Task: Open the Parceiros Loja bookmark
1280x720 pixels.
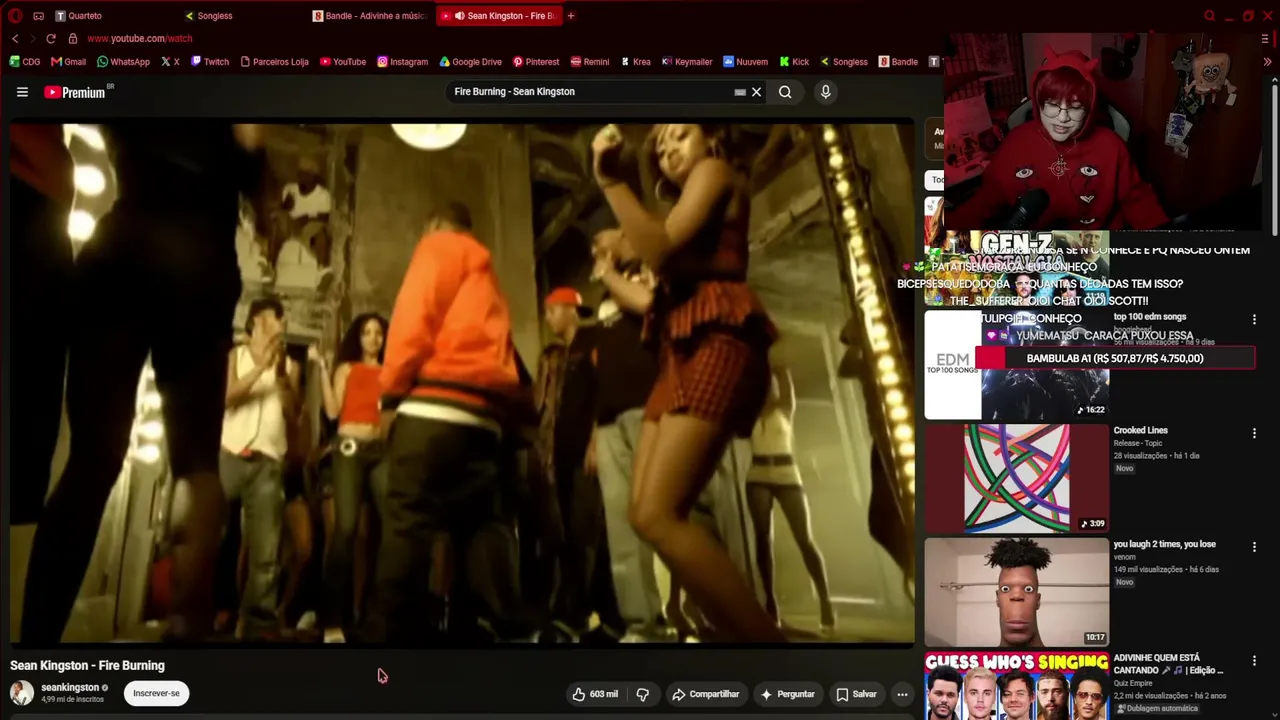Action: 274,62
